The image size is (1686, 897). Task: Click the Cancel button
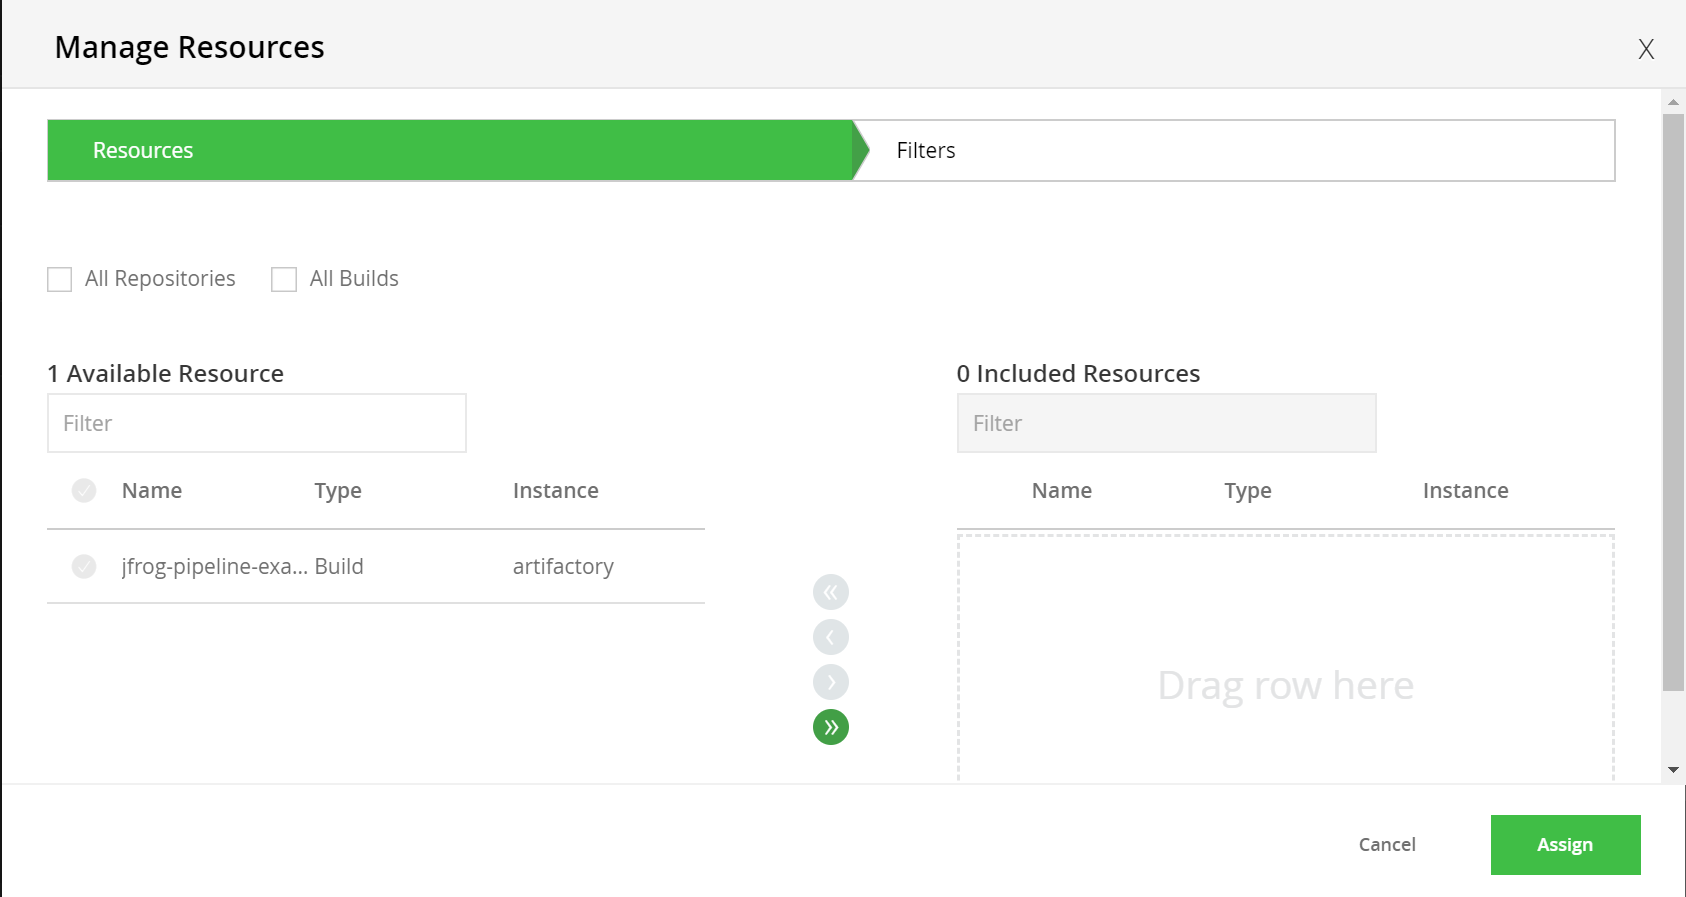coord(1387,845)
